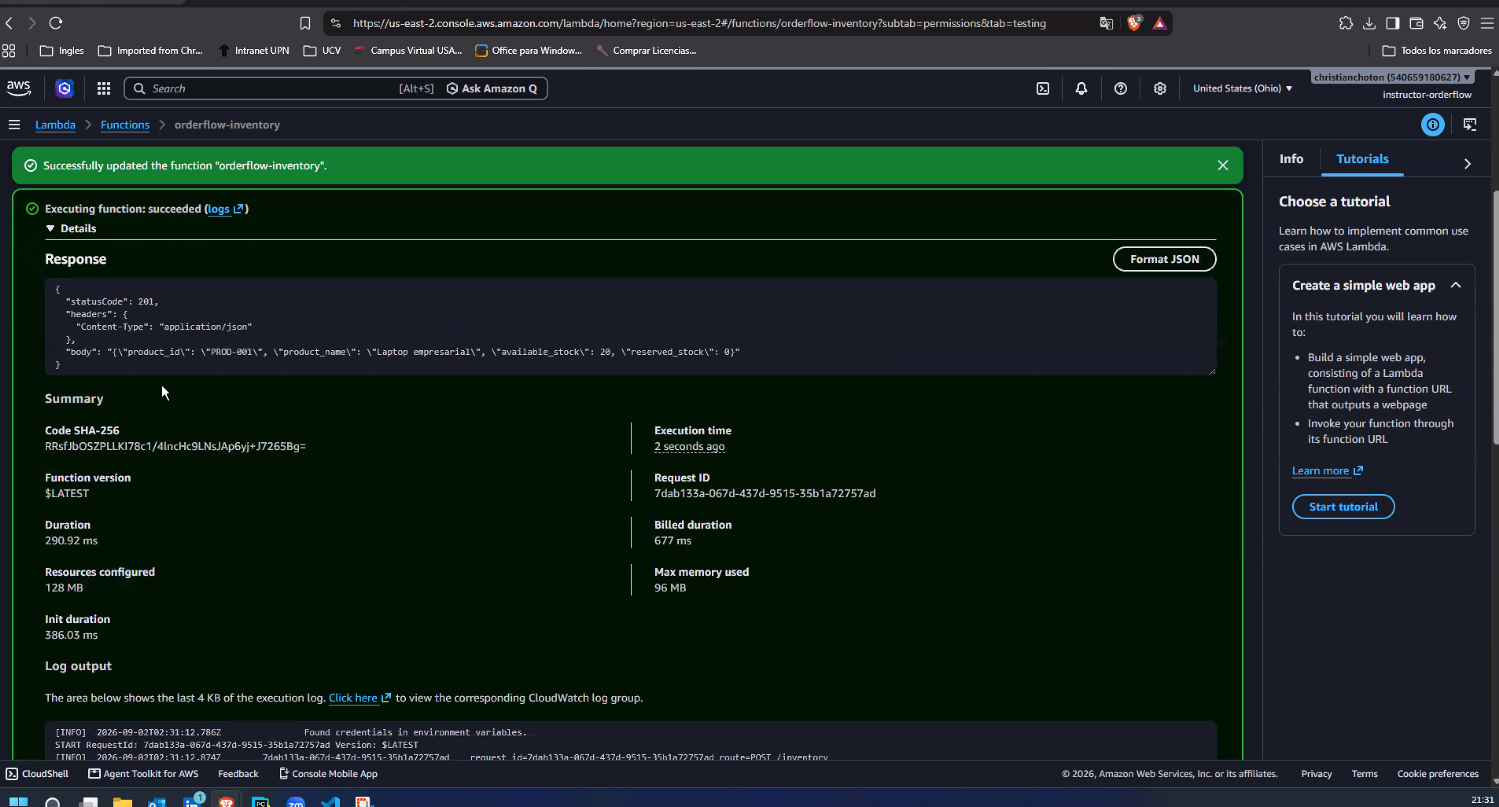The height and width of the screenshot is (807, 1499).
Task: Open the christianchoton account dropdown
Action: (1394, 77)
